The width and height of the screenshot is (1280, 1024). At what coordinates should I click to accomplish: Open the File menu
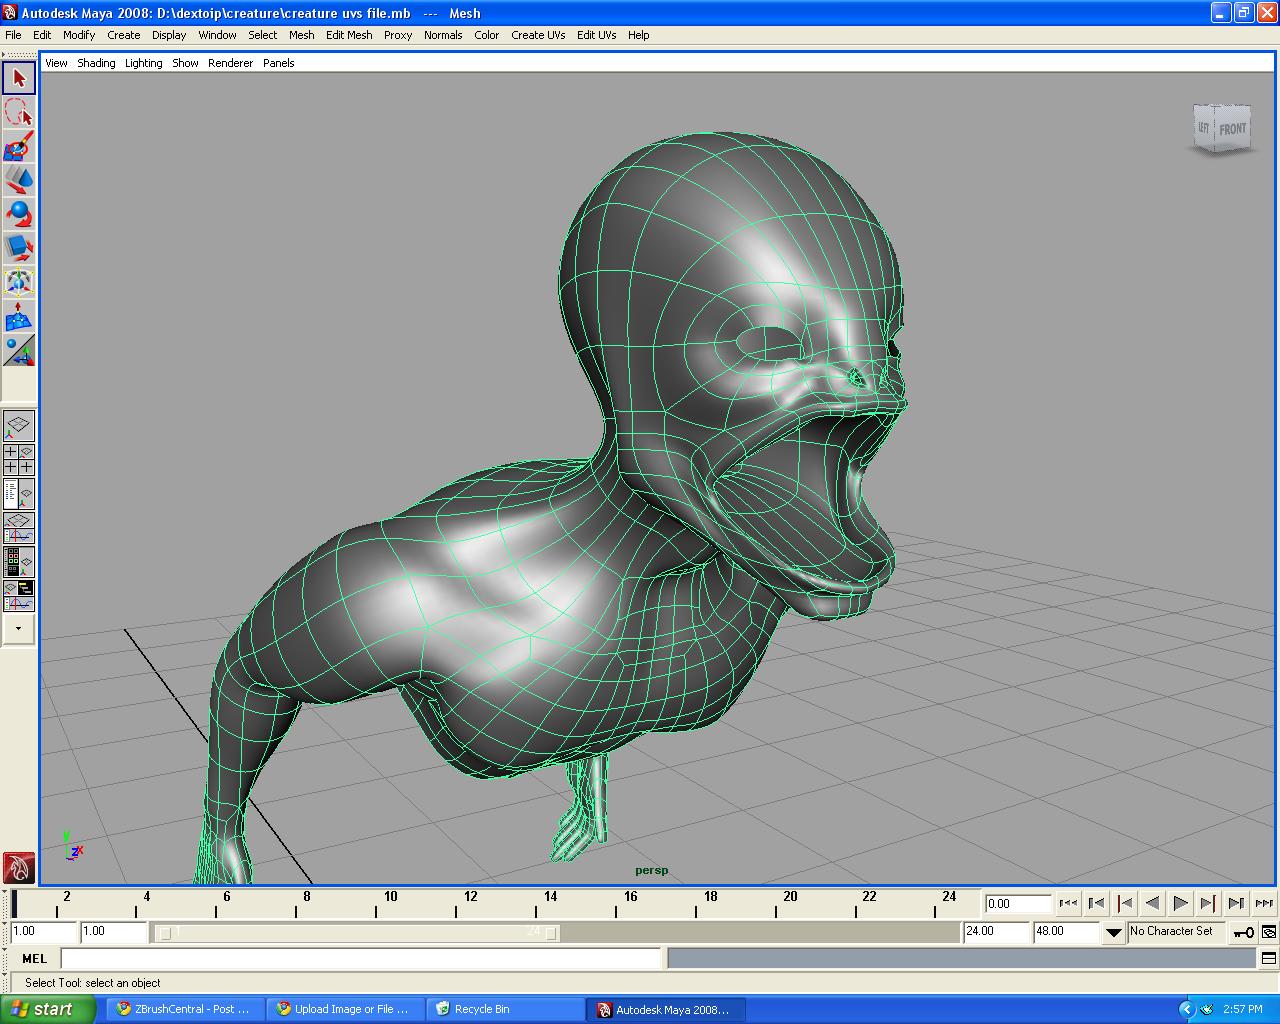[x=13, y=35]
